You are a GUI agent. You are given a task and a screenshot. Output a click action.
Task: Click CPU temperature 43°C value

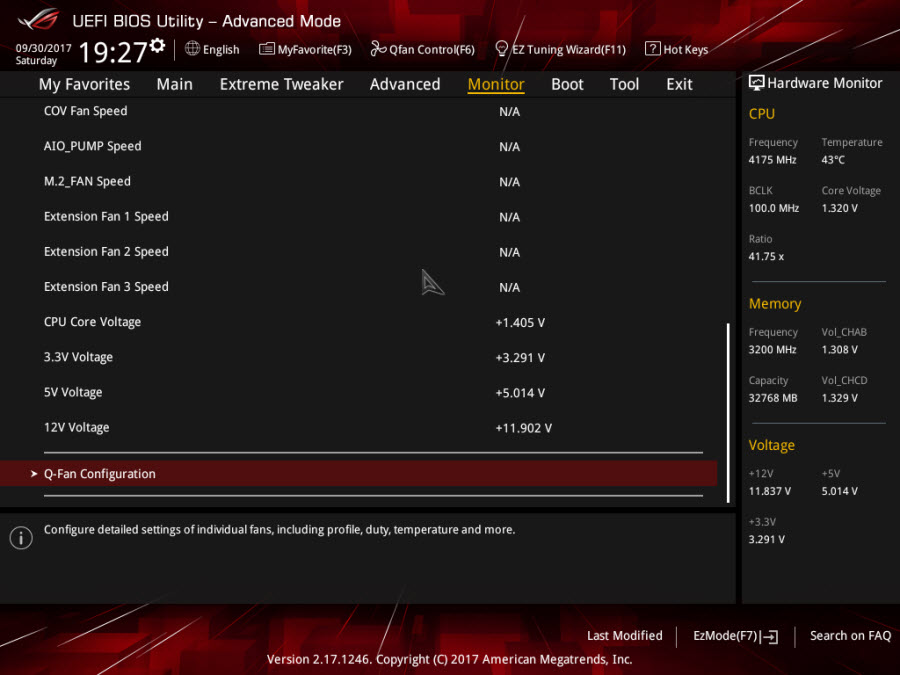pyautogui.click(x=833, y=160)
